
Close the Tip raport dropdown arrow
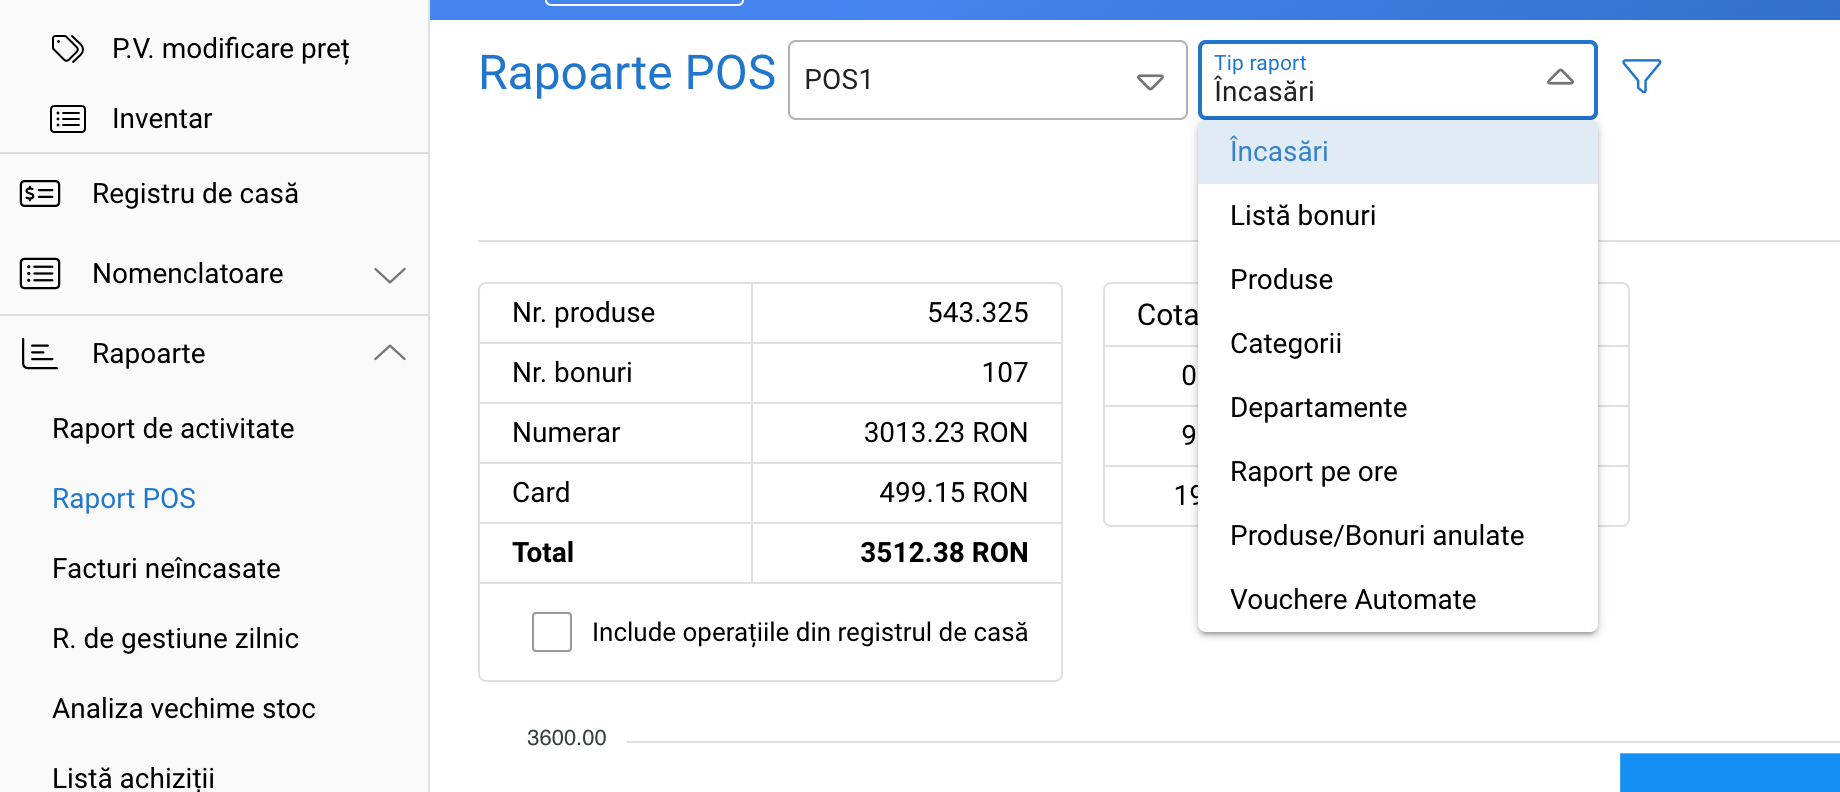point(1560,78)
